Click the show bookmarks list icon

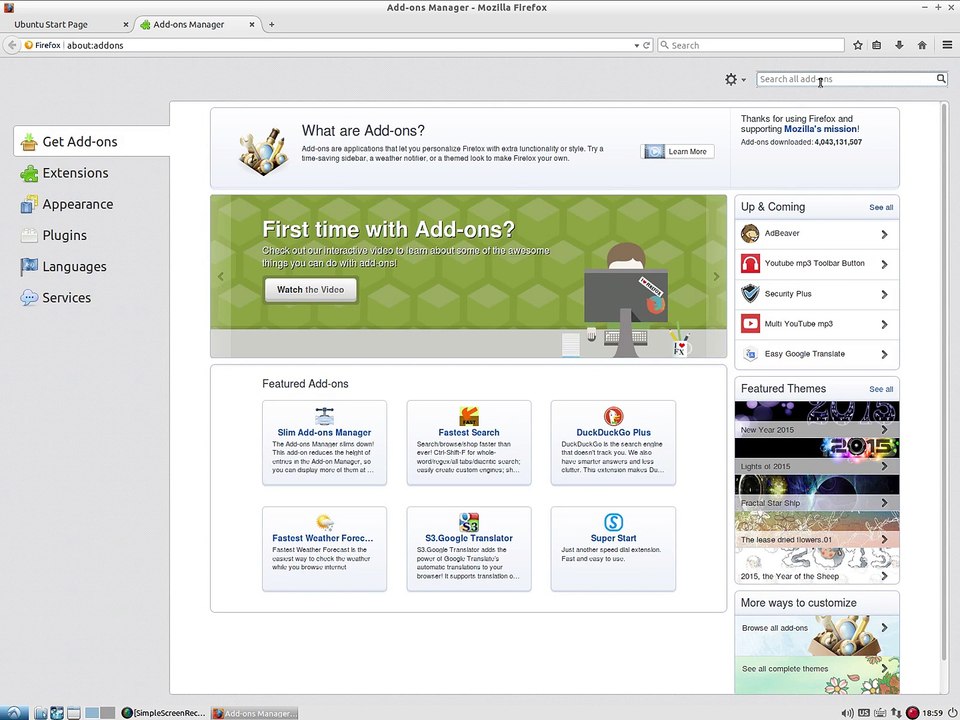click(877, 45)
